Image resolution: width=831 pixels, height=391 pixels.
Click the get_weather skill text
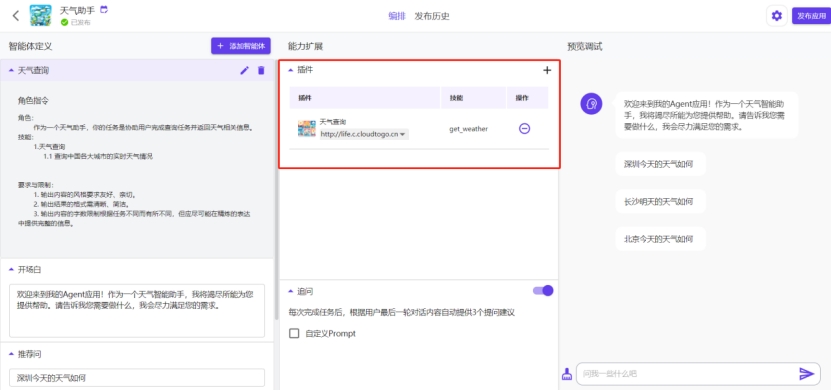pos(468,129)
